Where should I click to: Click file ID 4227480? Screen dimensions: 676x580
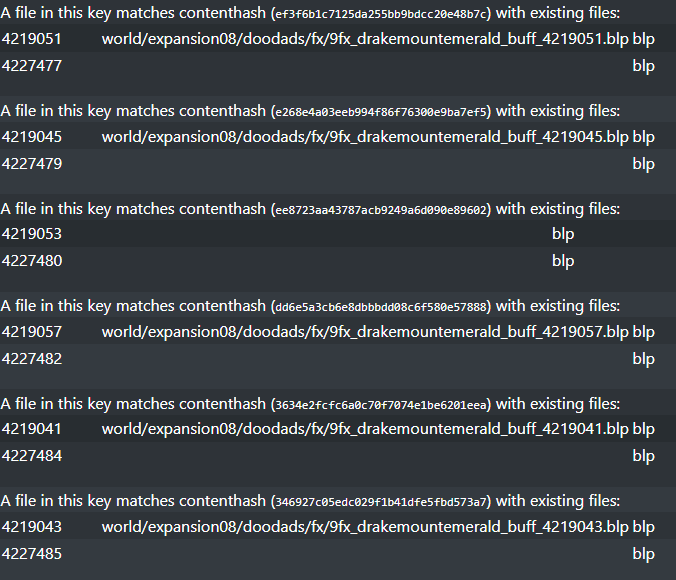pos(31,260)
